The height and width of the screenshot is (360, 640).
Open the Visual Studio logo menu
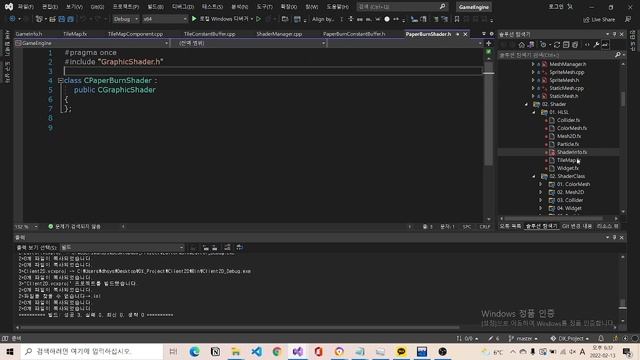pyautogui.click(x=9, y=7)
